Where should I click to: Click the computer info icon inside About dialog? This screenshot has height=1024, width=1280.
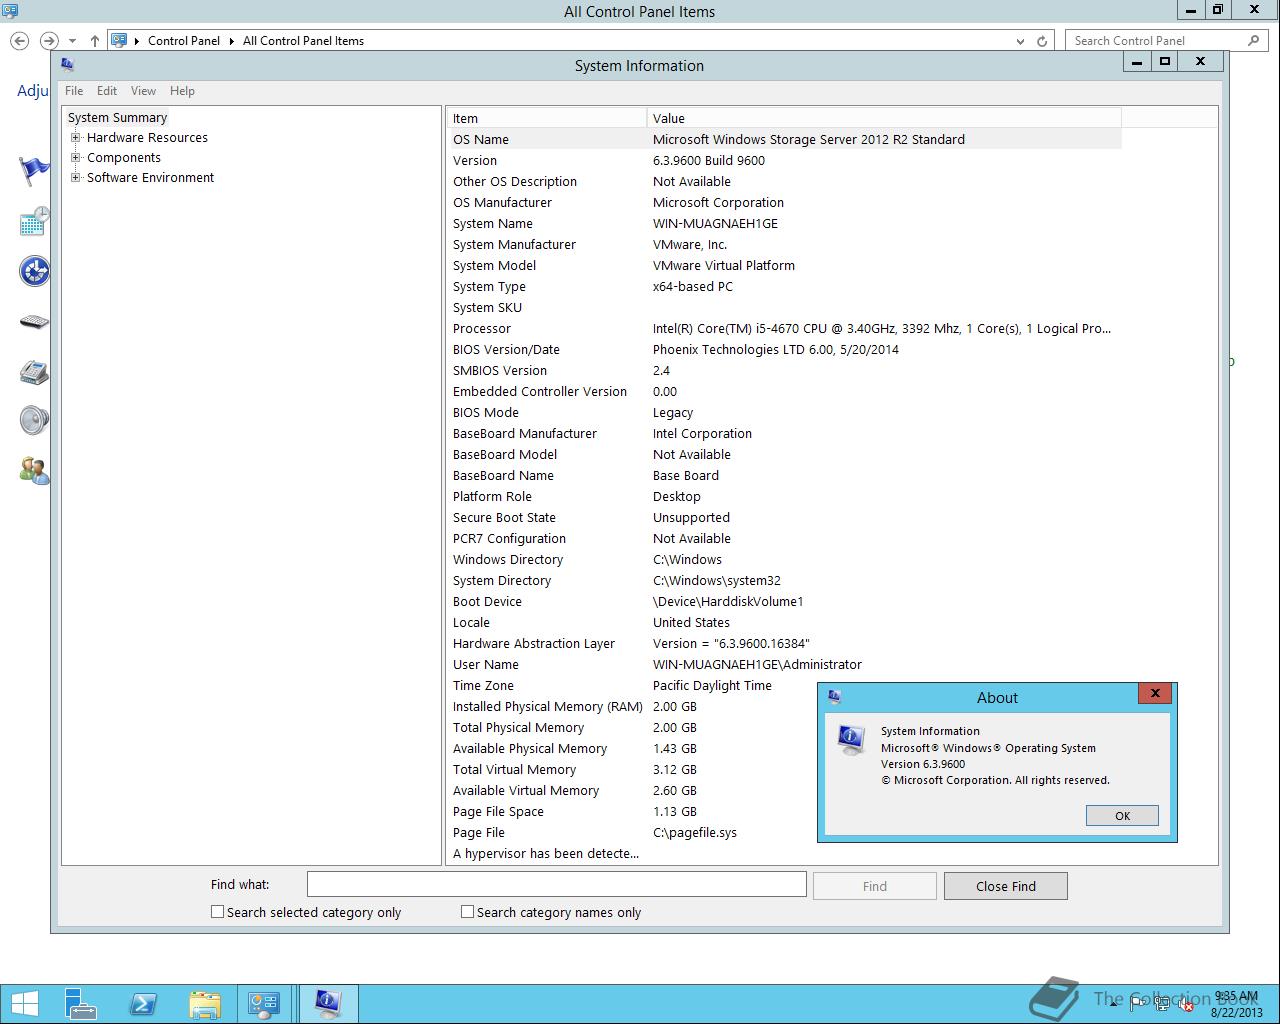tap(851, 740)
